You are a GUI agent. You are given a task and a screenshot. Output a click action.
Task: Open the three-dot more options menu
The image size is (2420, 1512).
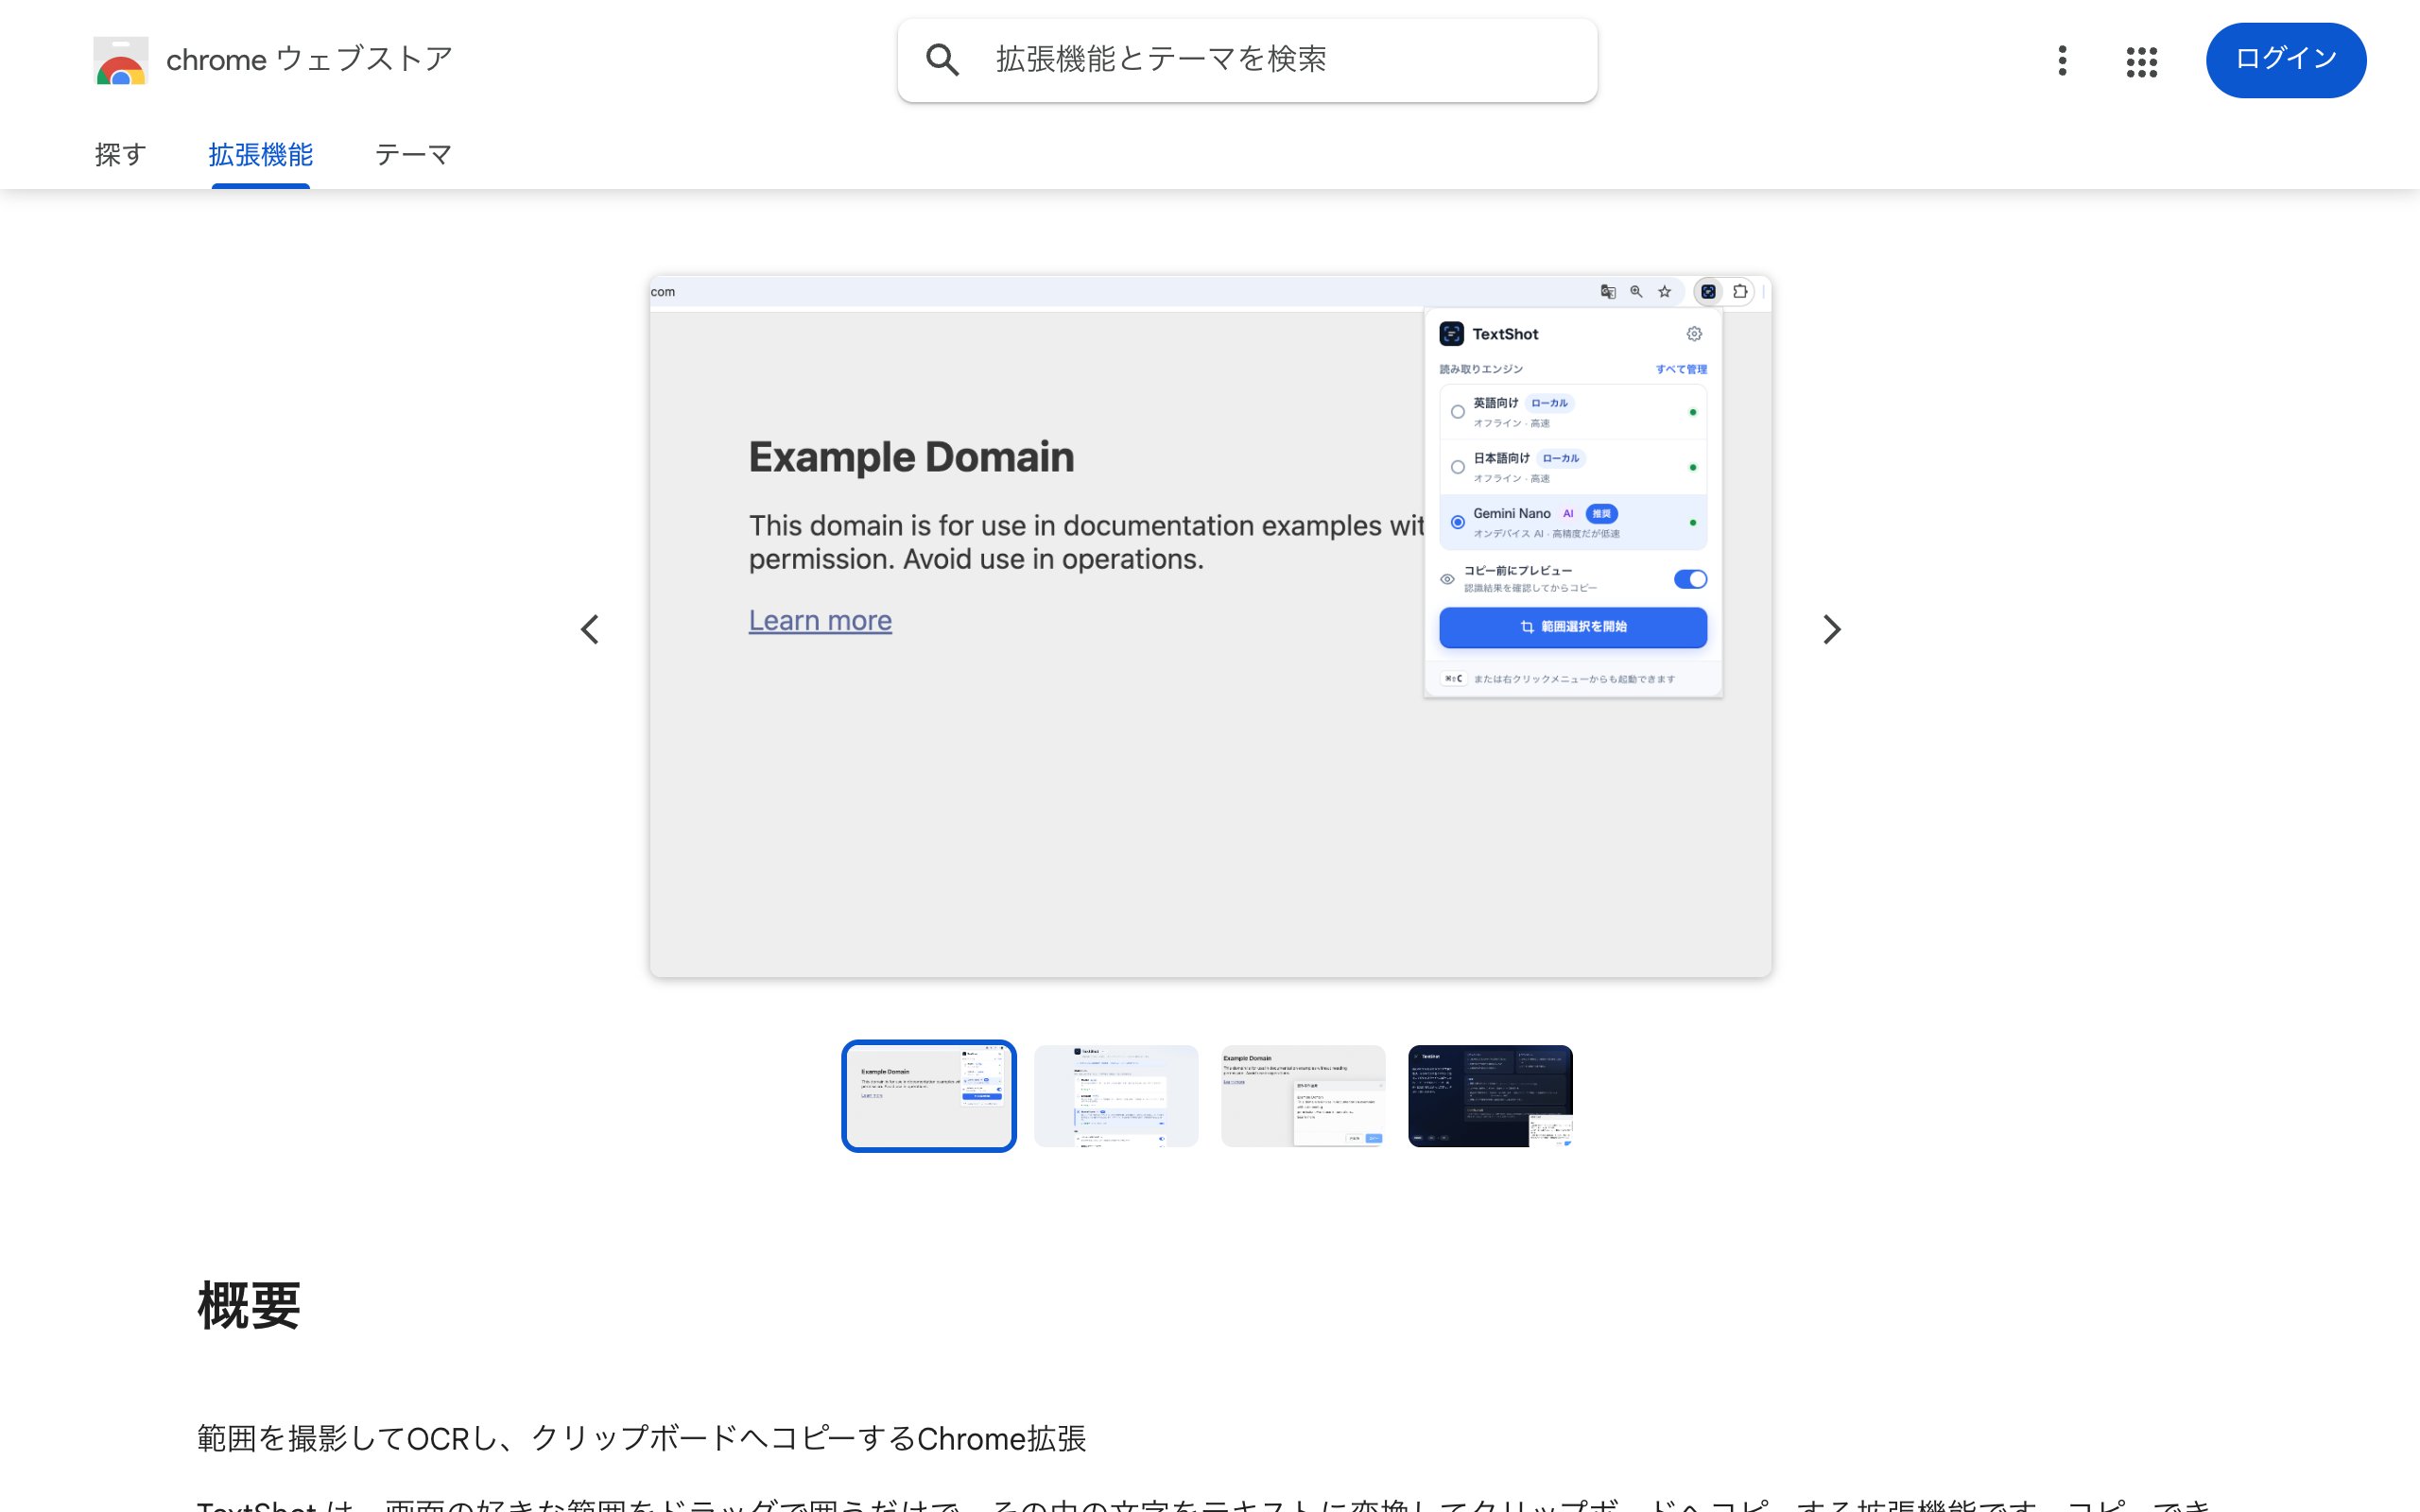tap(2062, 60)
